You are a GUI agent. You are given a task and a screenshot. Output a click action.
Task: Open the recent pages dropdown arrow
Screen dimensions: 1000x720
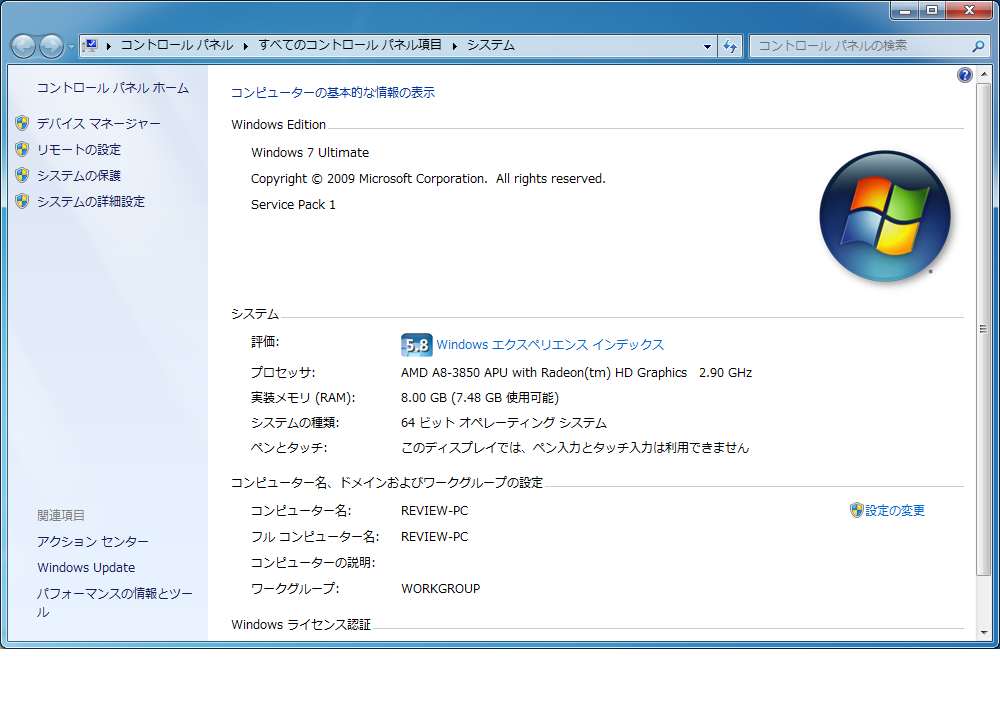[x=71, y=47]
